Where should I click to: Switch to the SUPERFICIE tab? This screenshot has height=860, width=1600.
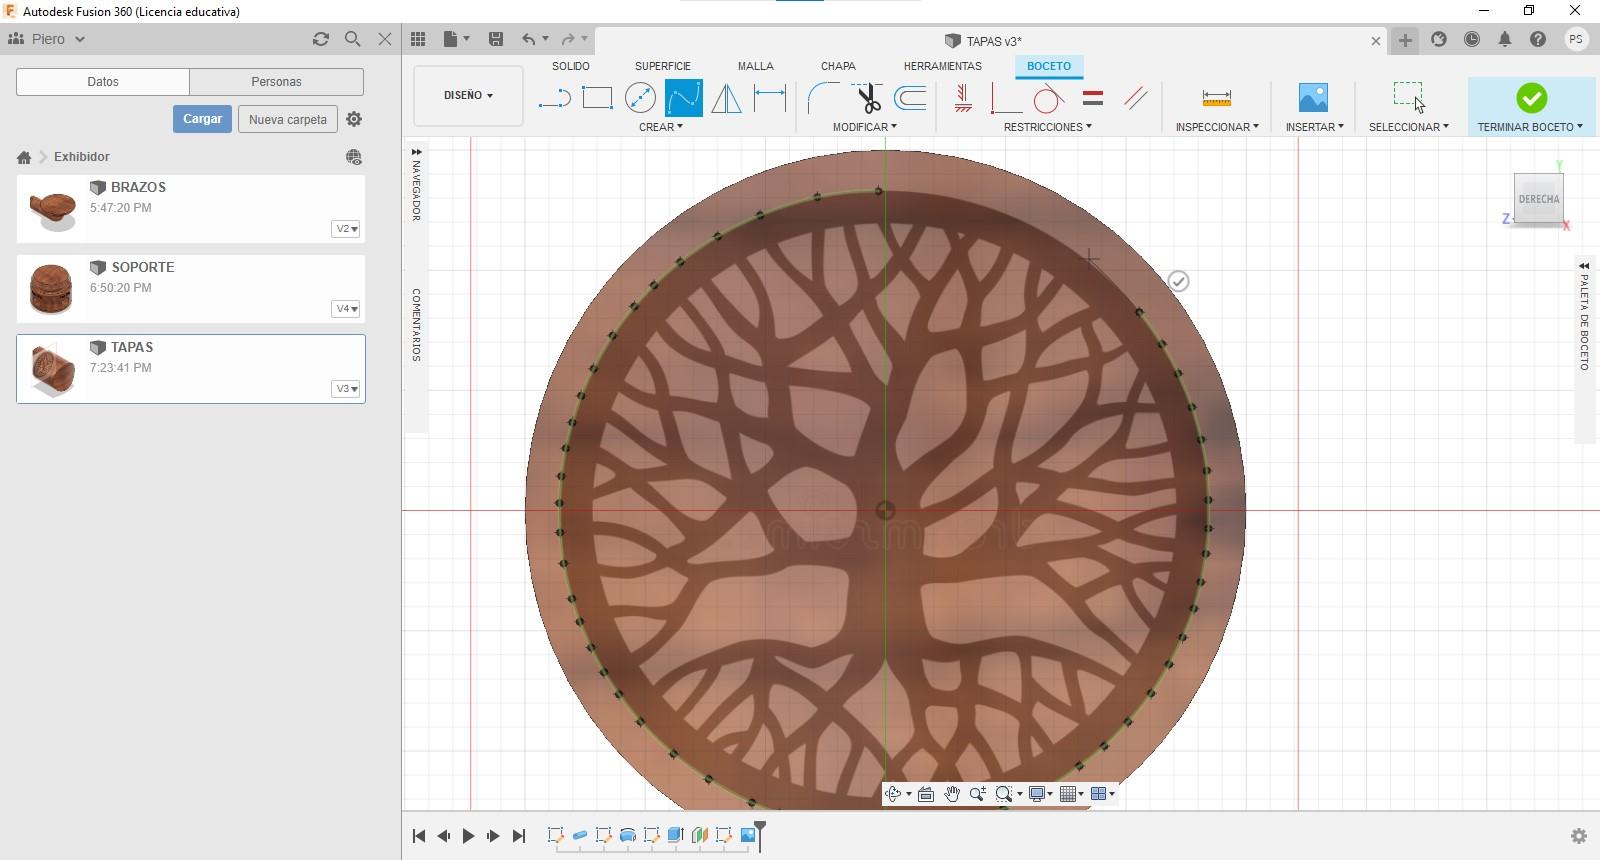[x=663, y=66]
